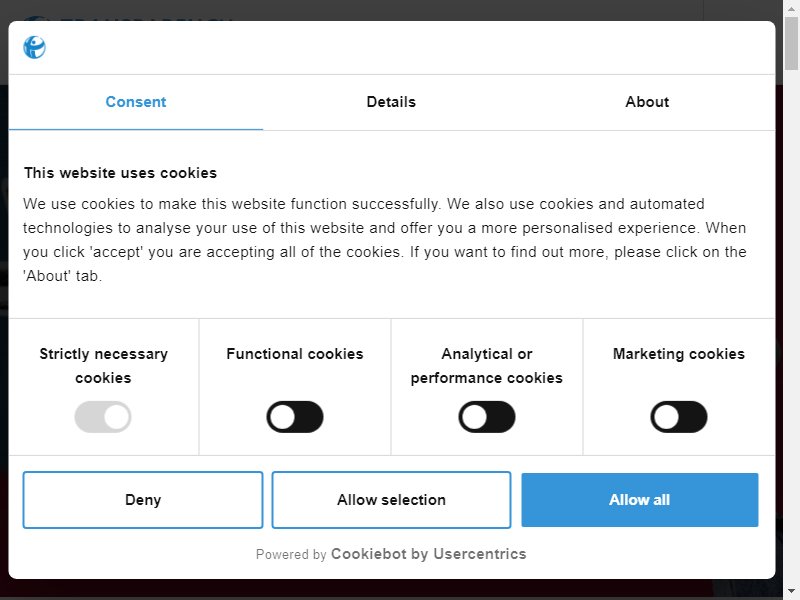The height and width of the screenshot is (600, 800).
Task: Click the This website uses cookies heading
Action: 120,173
